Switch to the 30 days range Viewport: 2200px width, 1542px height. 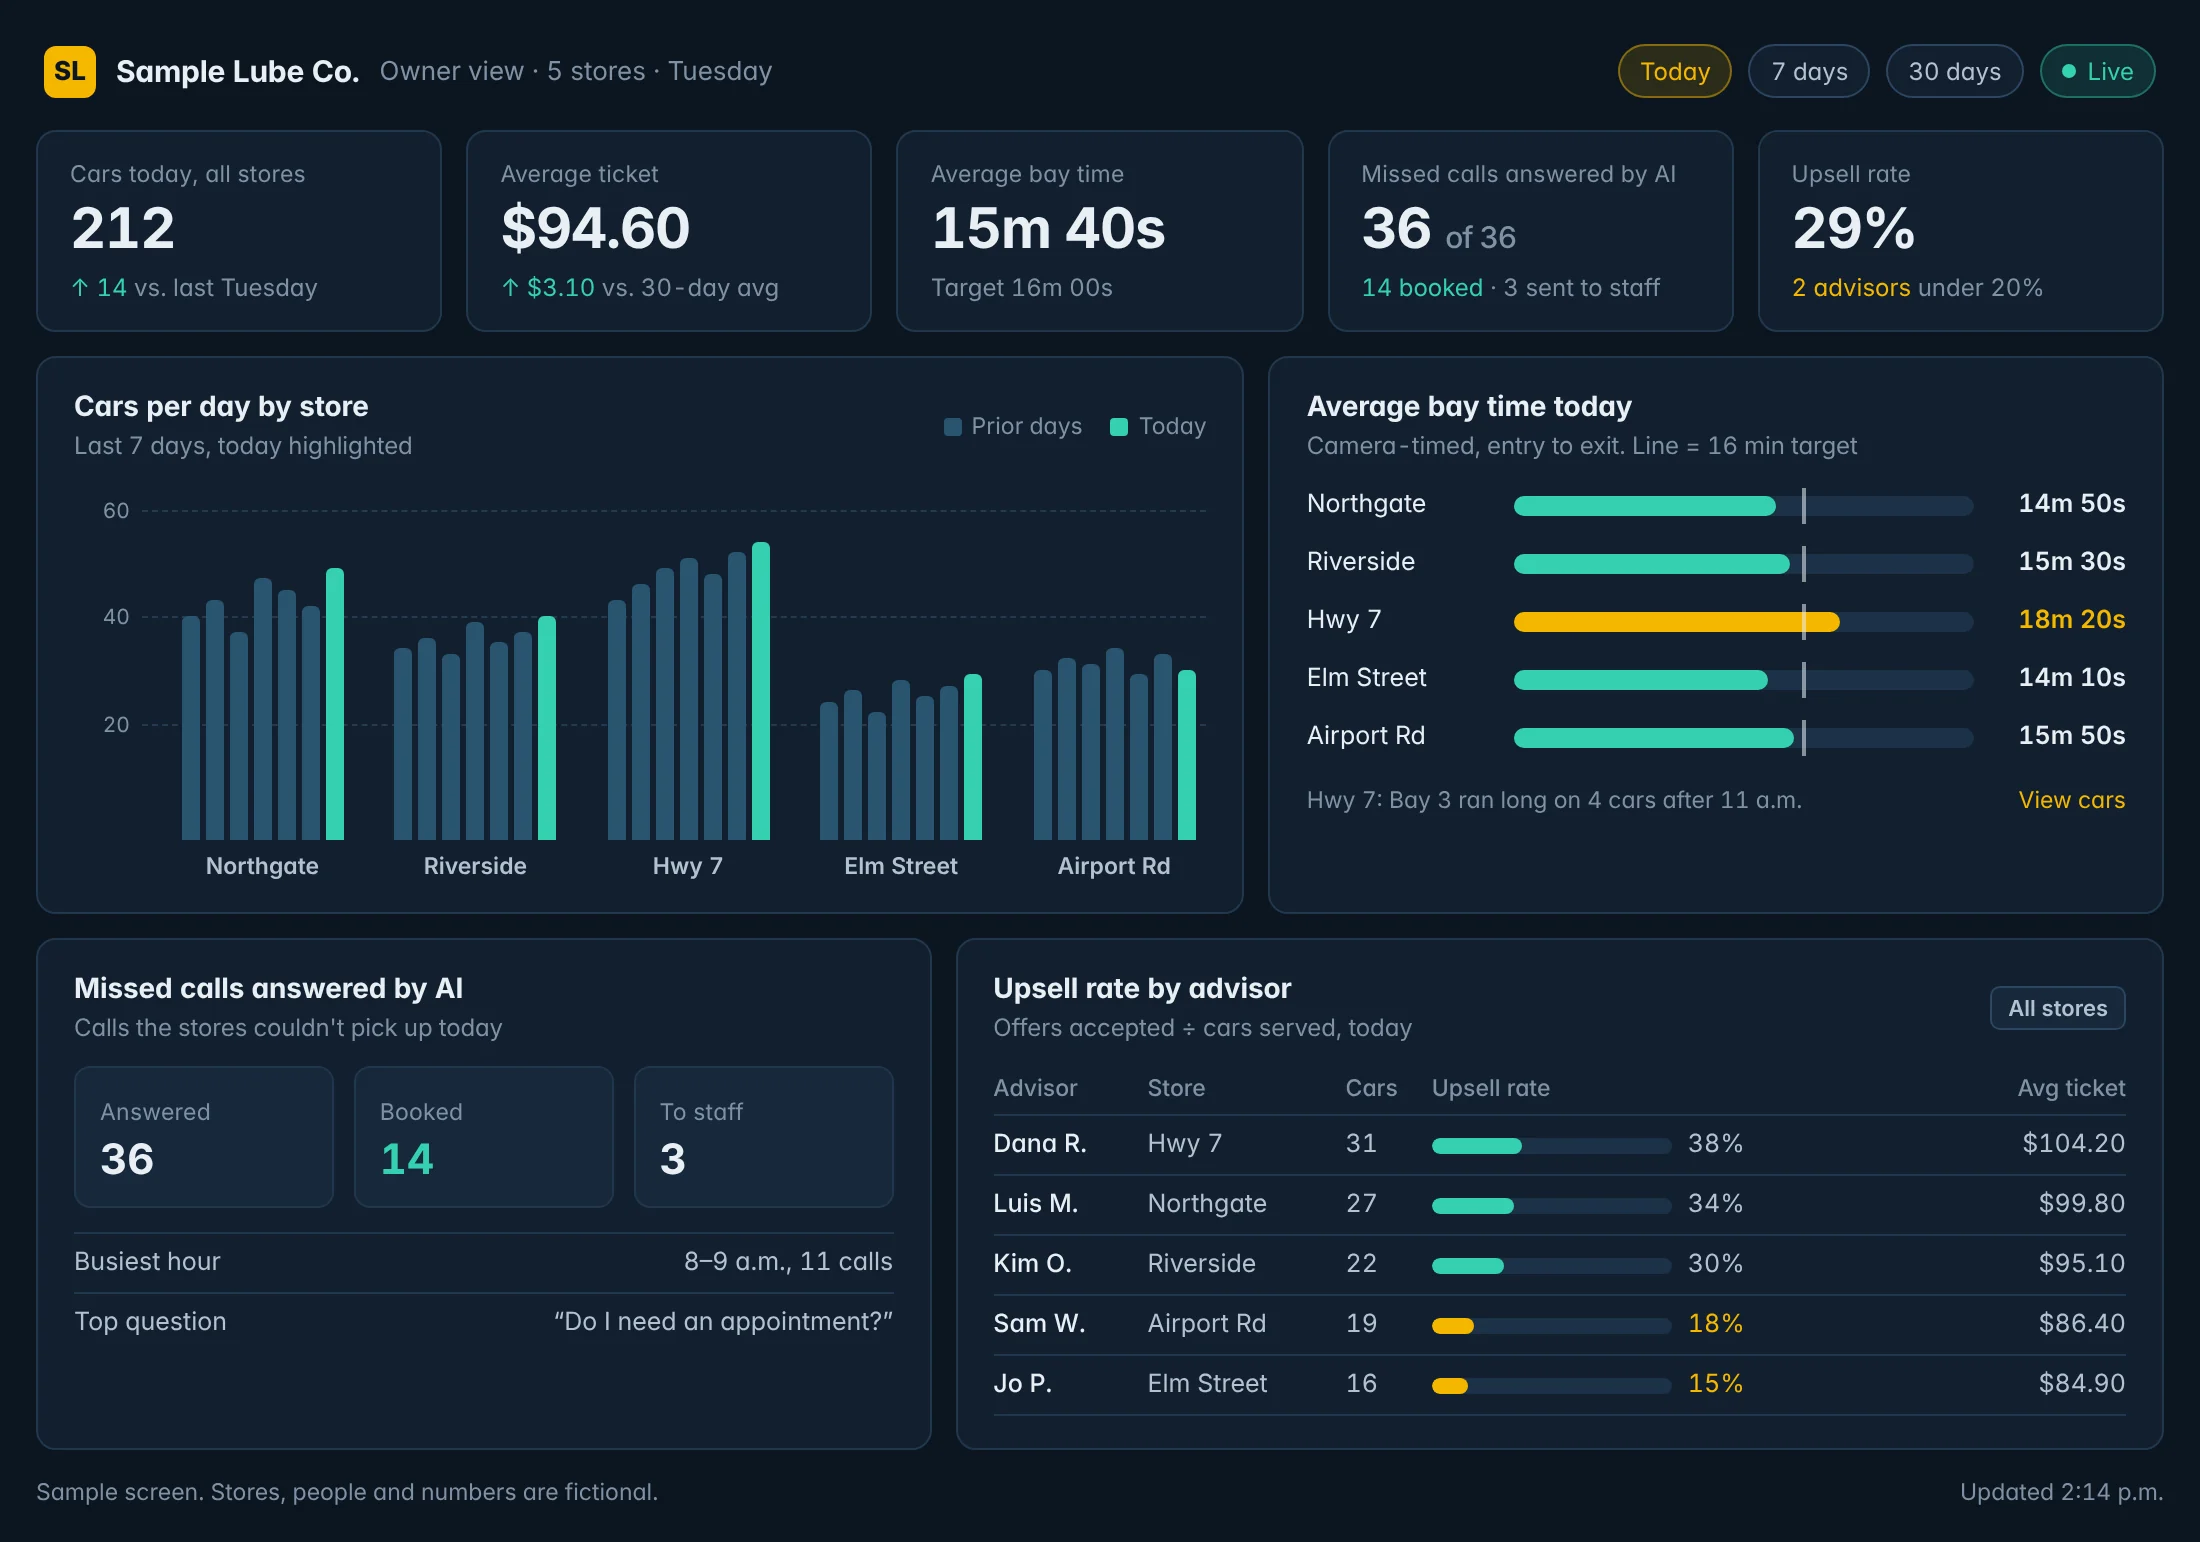pyautogui.click(x=1955, y=72)
